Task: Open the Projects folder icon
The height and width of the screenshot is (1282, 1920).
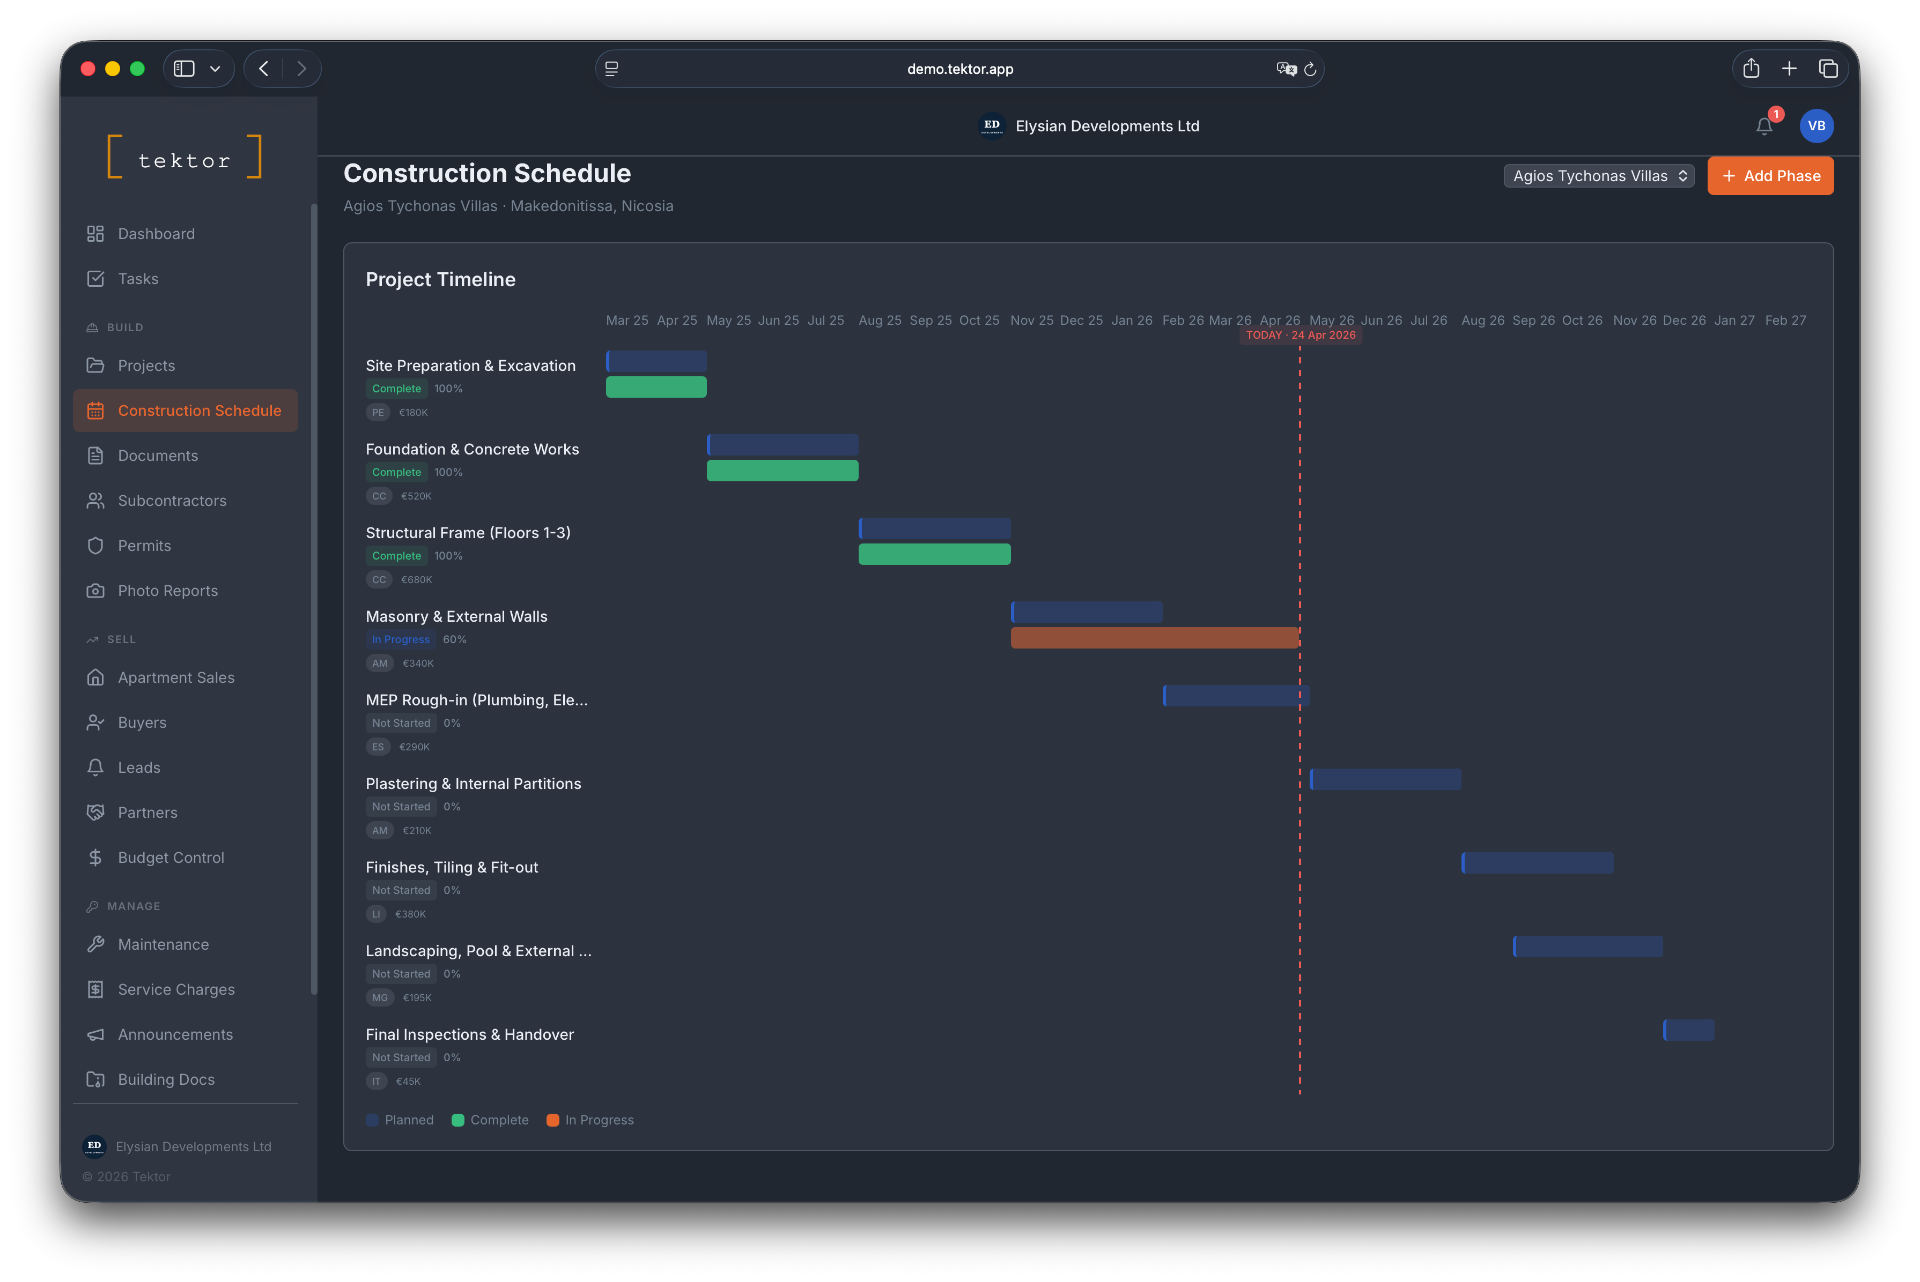Action: click(x=96, y=365)
